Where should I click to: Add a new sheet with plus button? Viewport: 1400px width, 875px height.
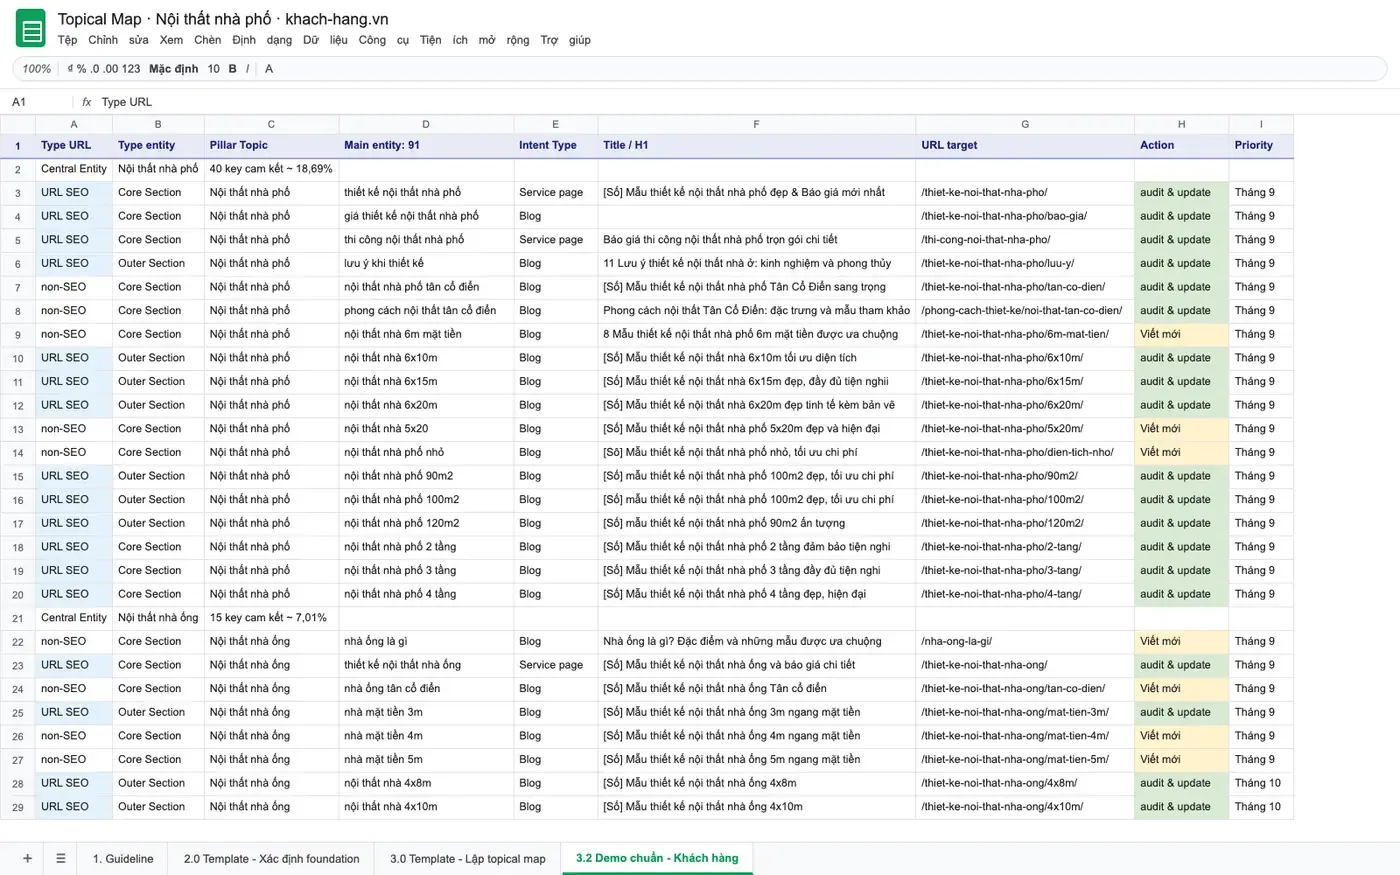(x=27, y=858)
